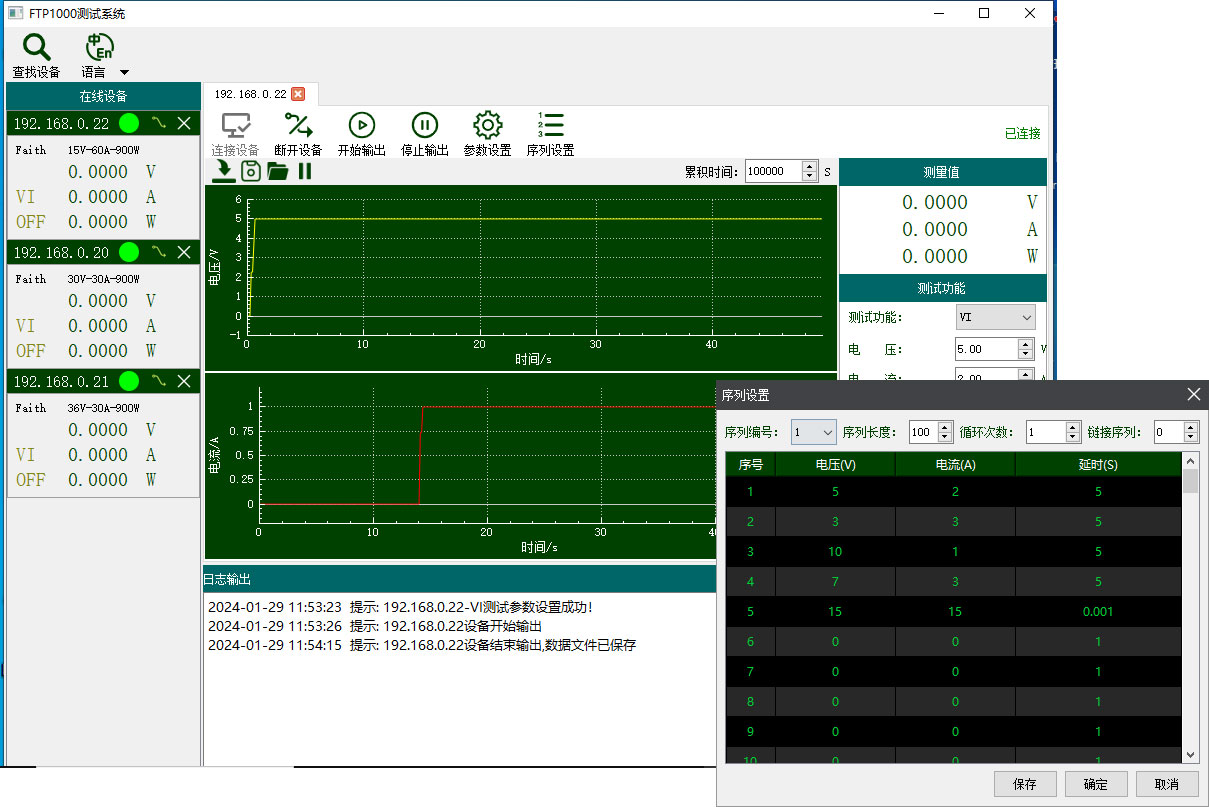Pause the chart with pause icon

tap(305, 171)
